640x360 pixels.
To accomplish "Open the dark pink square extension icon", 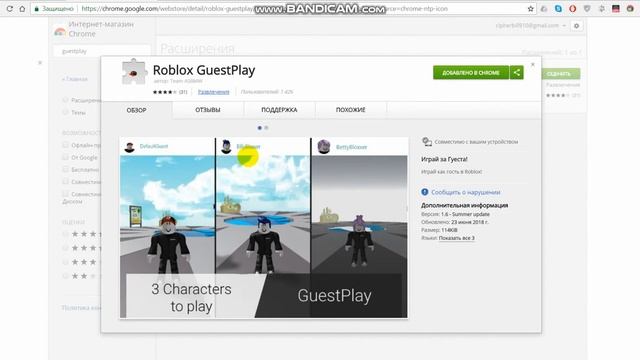I will tap(616, 9).
